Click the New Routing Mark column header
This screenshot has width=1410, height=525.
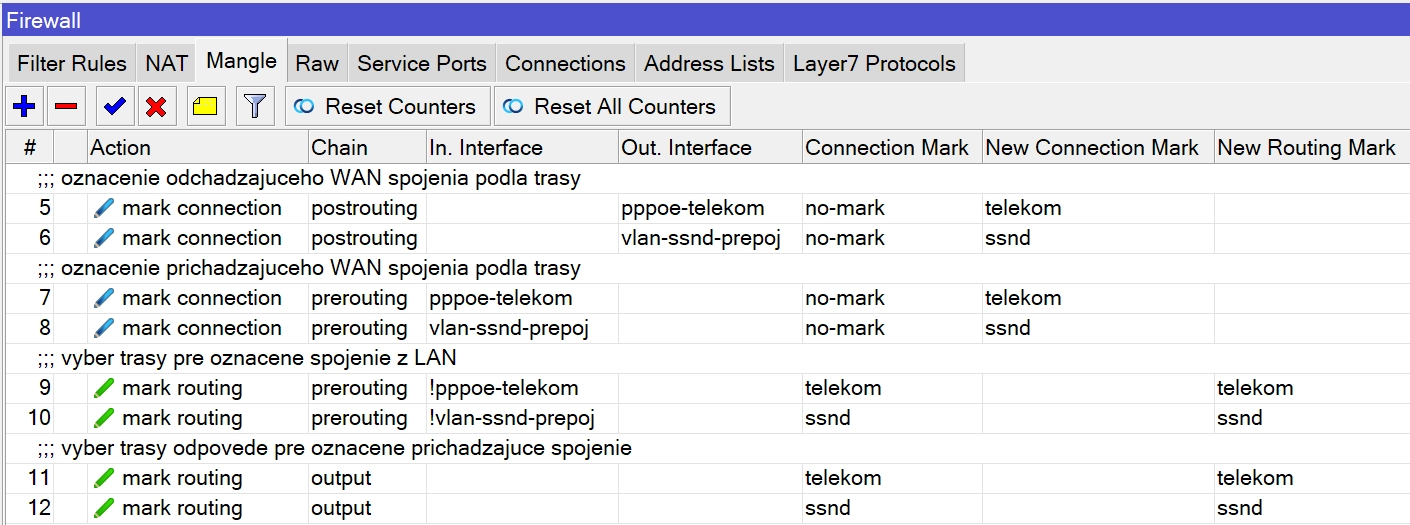point(1305,148)
